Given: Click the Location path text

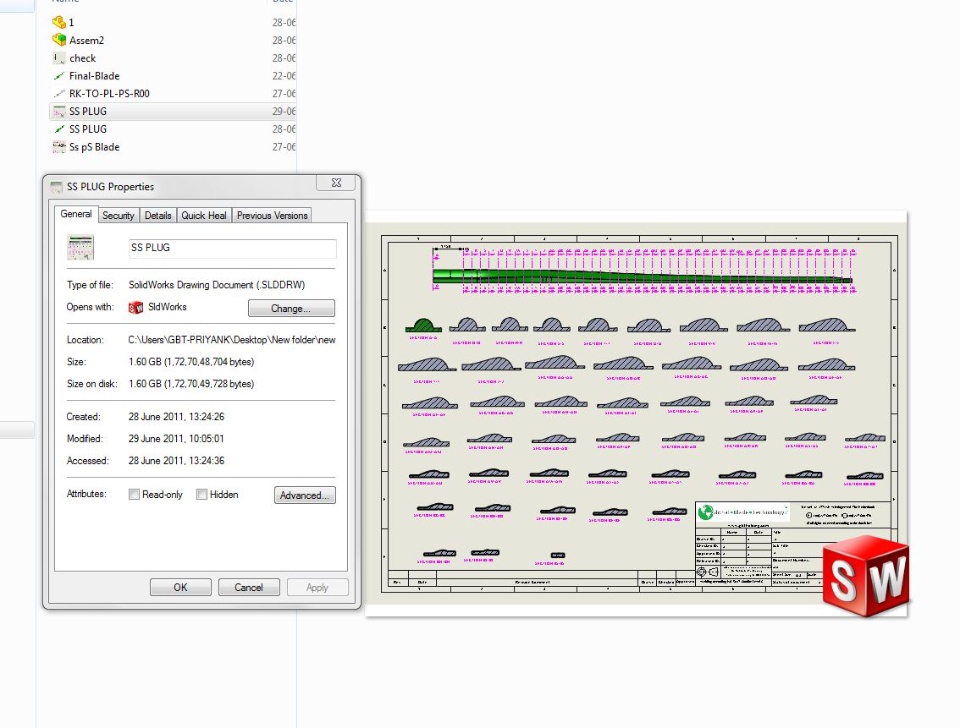Looking at the screenshot, I should pyautogui.click(x=231, y=340).
